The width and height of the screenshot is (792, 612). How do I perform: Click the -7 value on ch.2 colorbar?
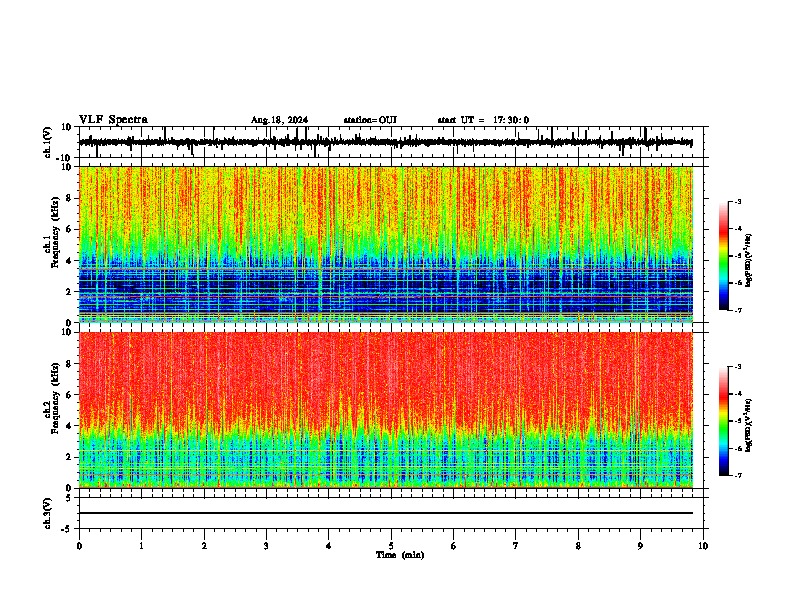coord(738,475)
